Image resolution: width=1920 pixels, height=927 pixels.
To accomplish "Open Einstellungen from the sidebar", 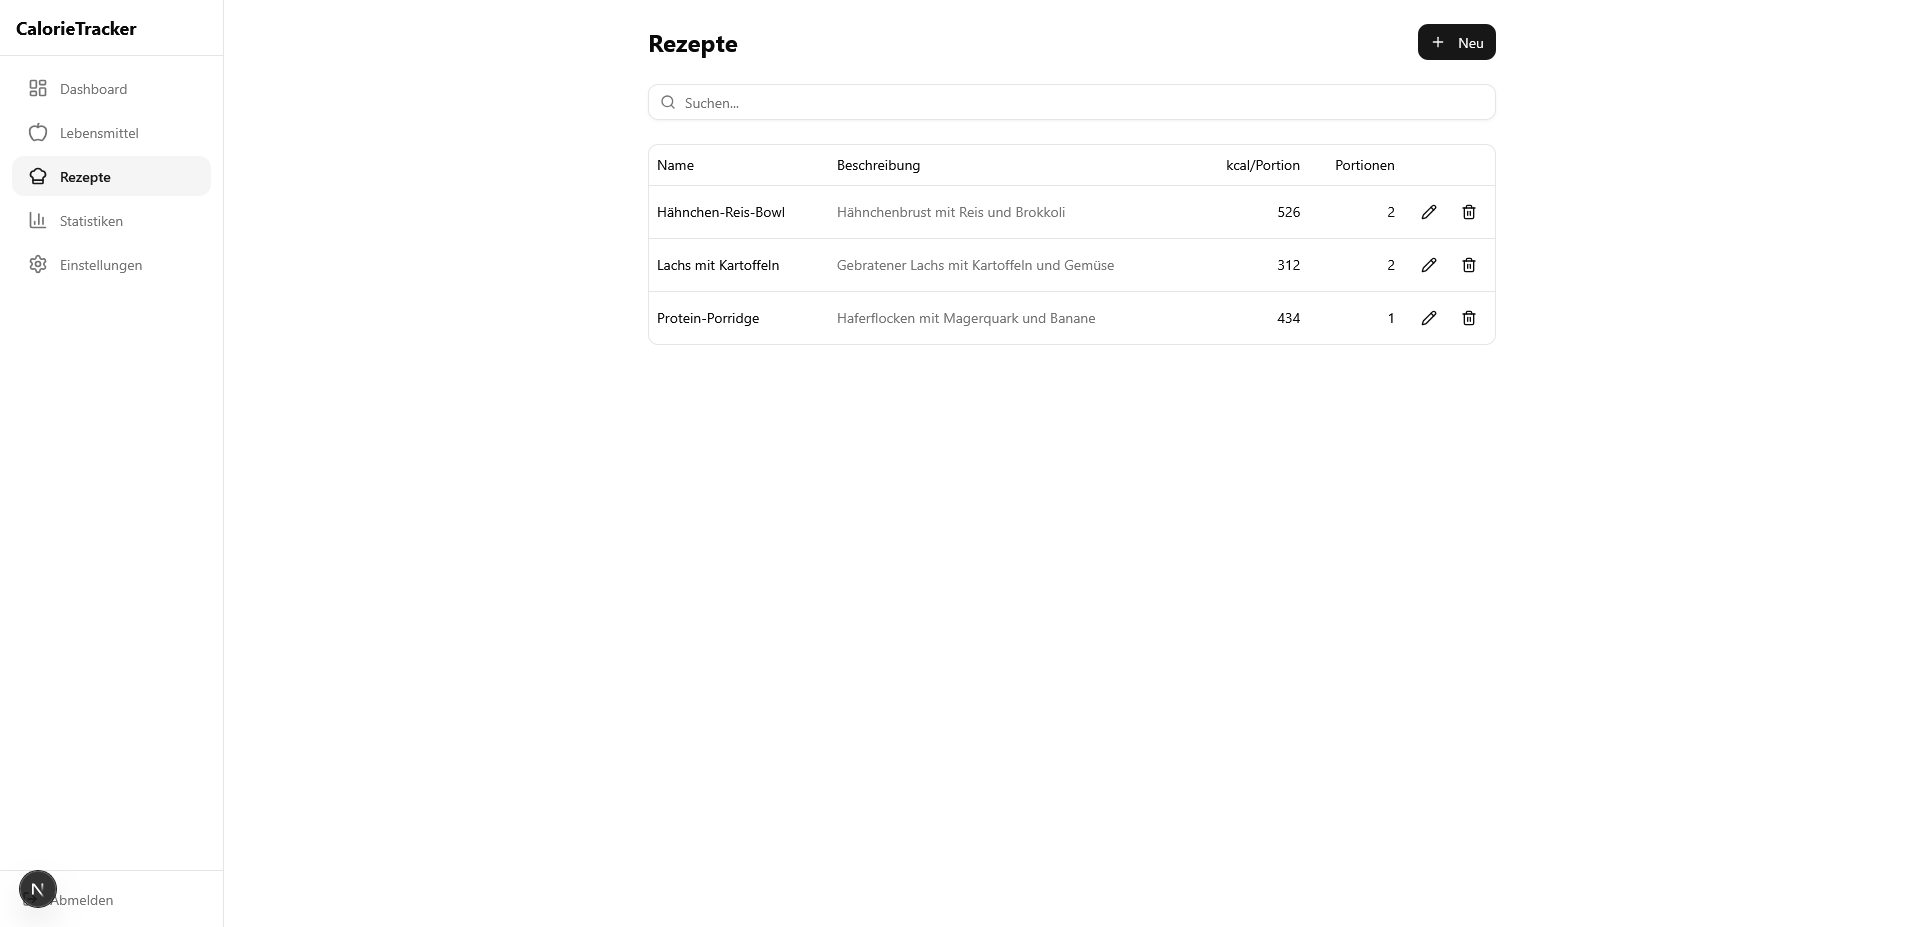I will coord(100,265).
